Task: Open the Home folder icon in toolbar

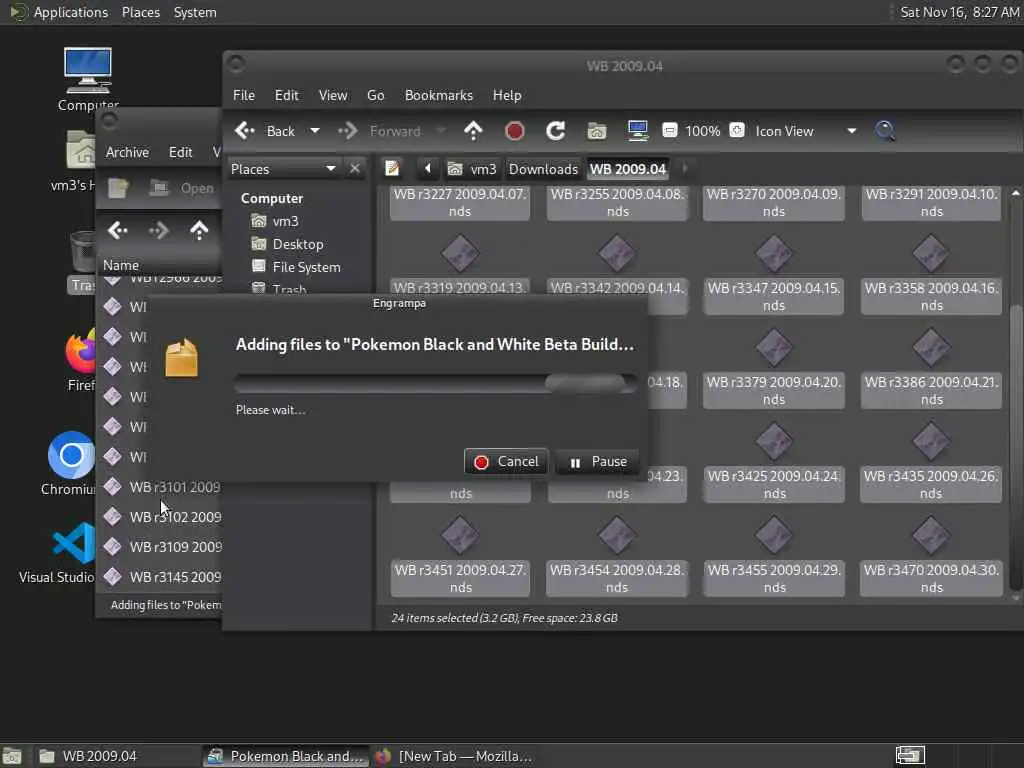Action: (x=596, y=131)
